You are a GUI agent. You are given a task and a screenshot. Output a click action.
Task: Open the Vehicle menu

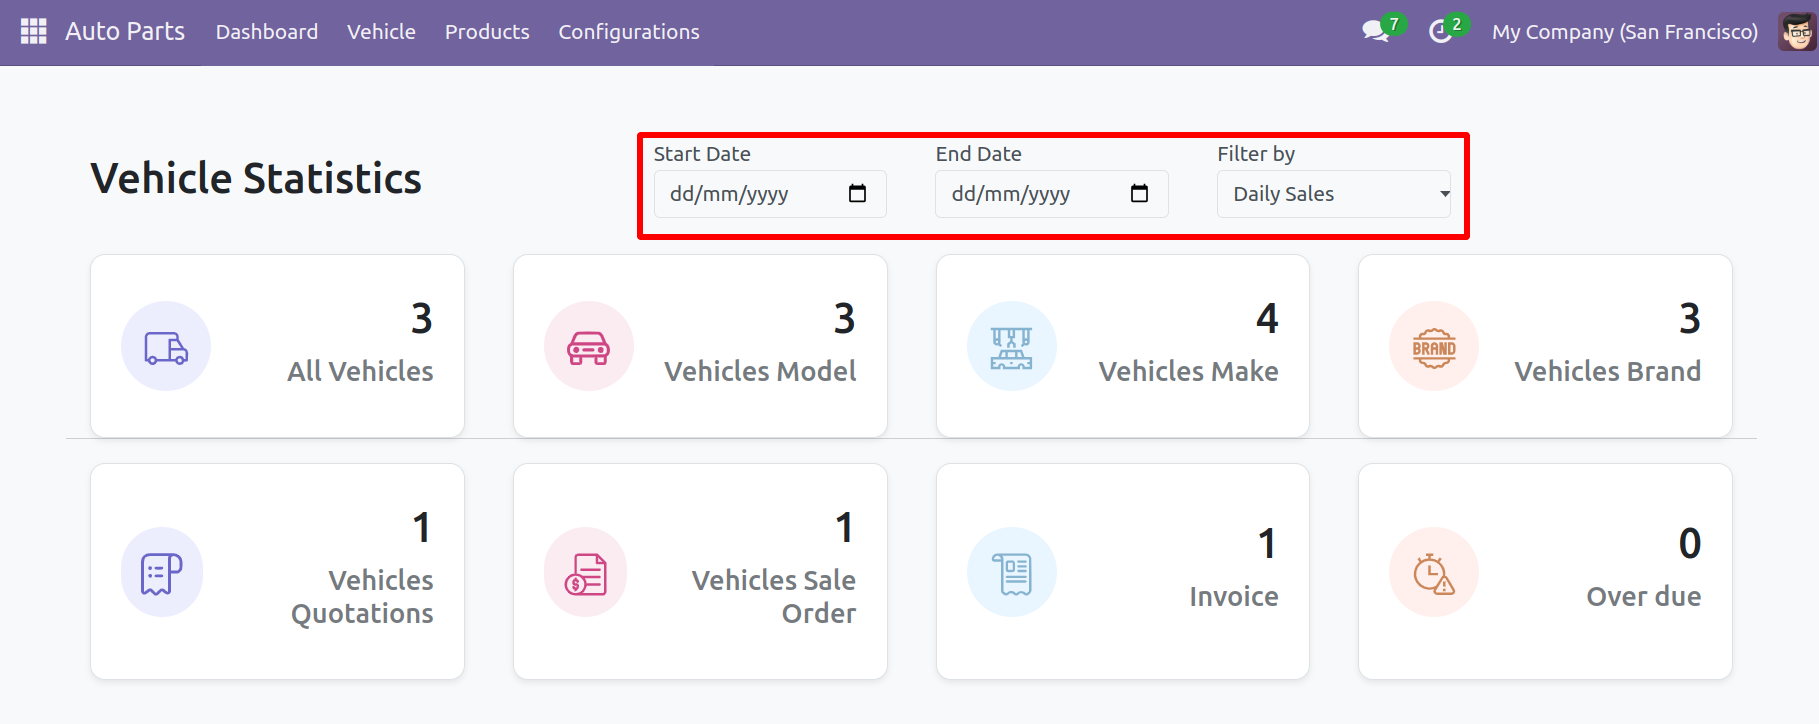(381, 32)
